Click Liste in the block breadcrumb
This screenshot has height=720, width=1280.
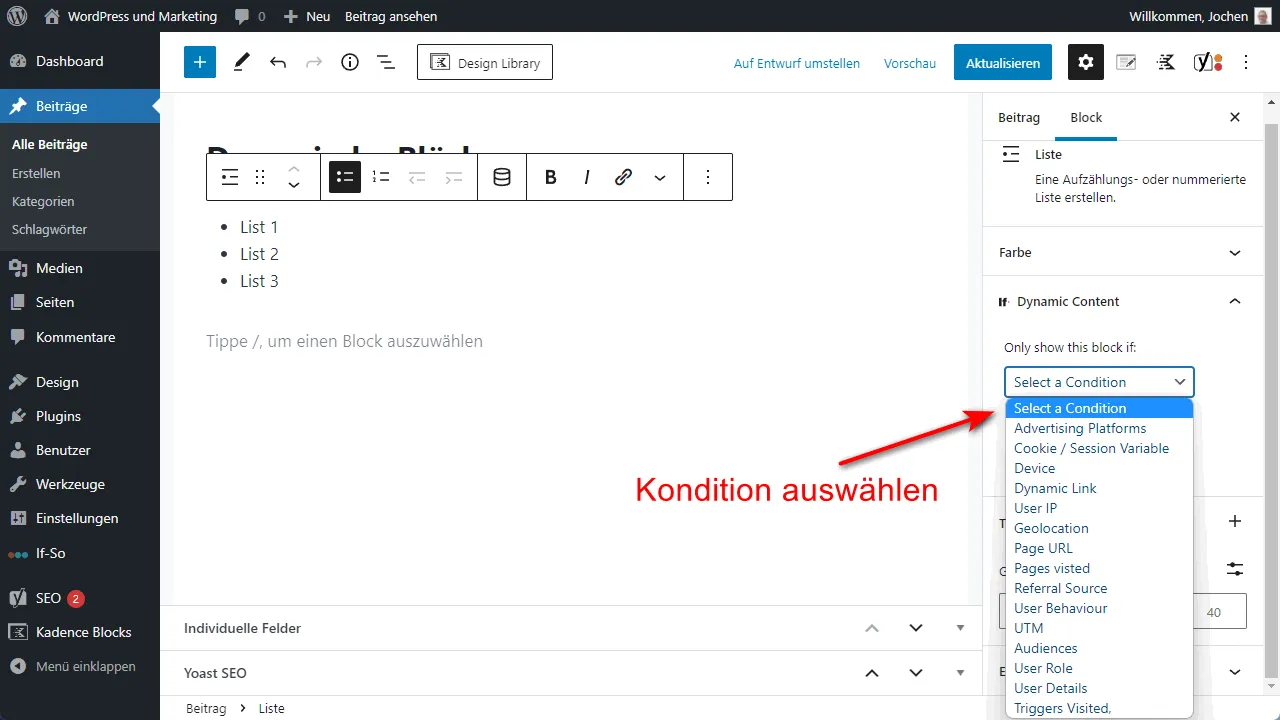click(272, 708)
